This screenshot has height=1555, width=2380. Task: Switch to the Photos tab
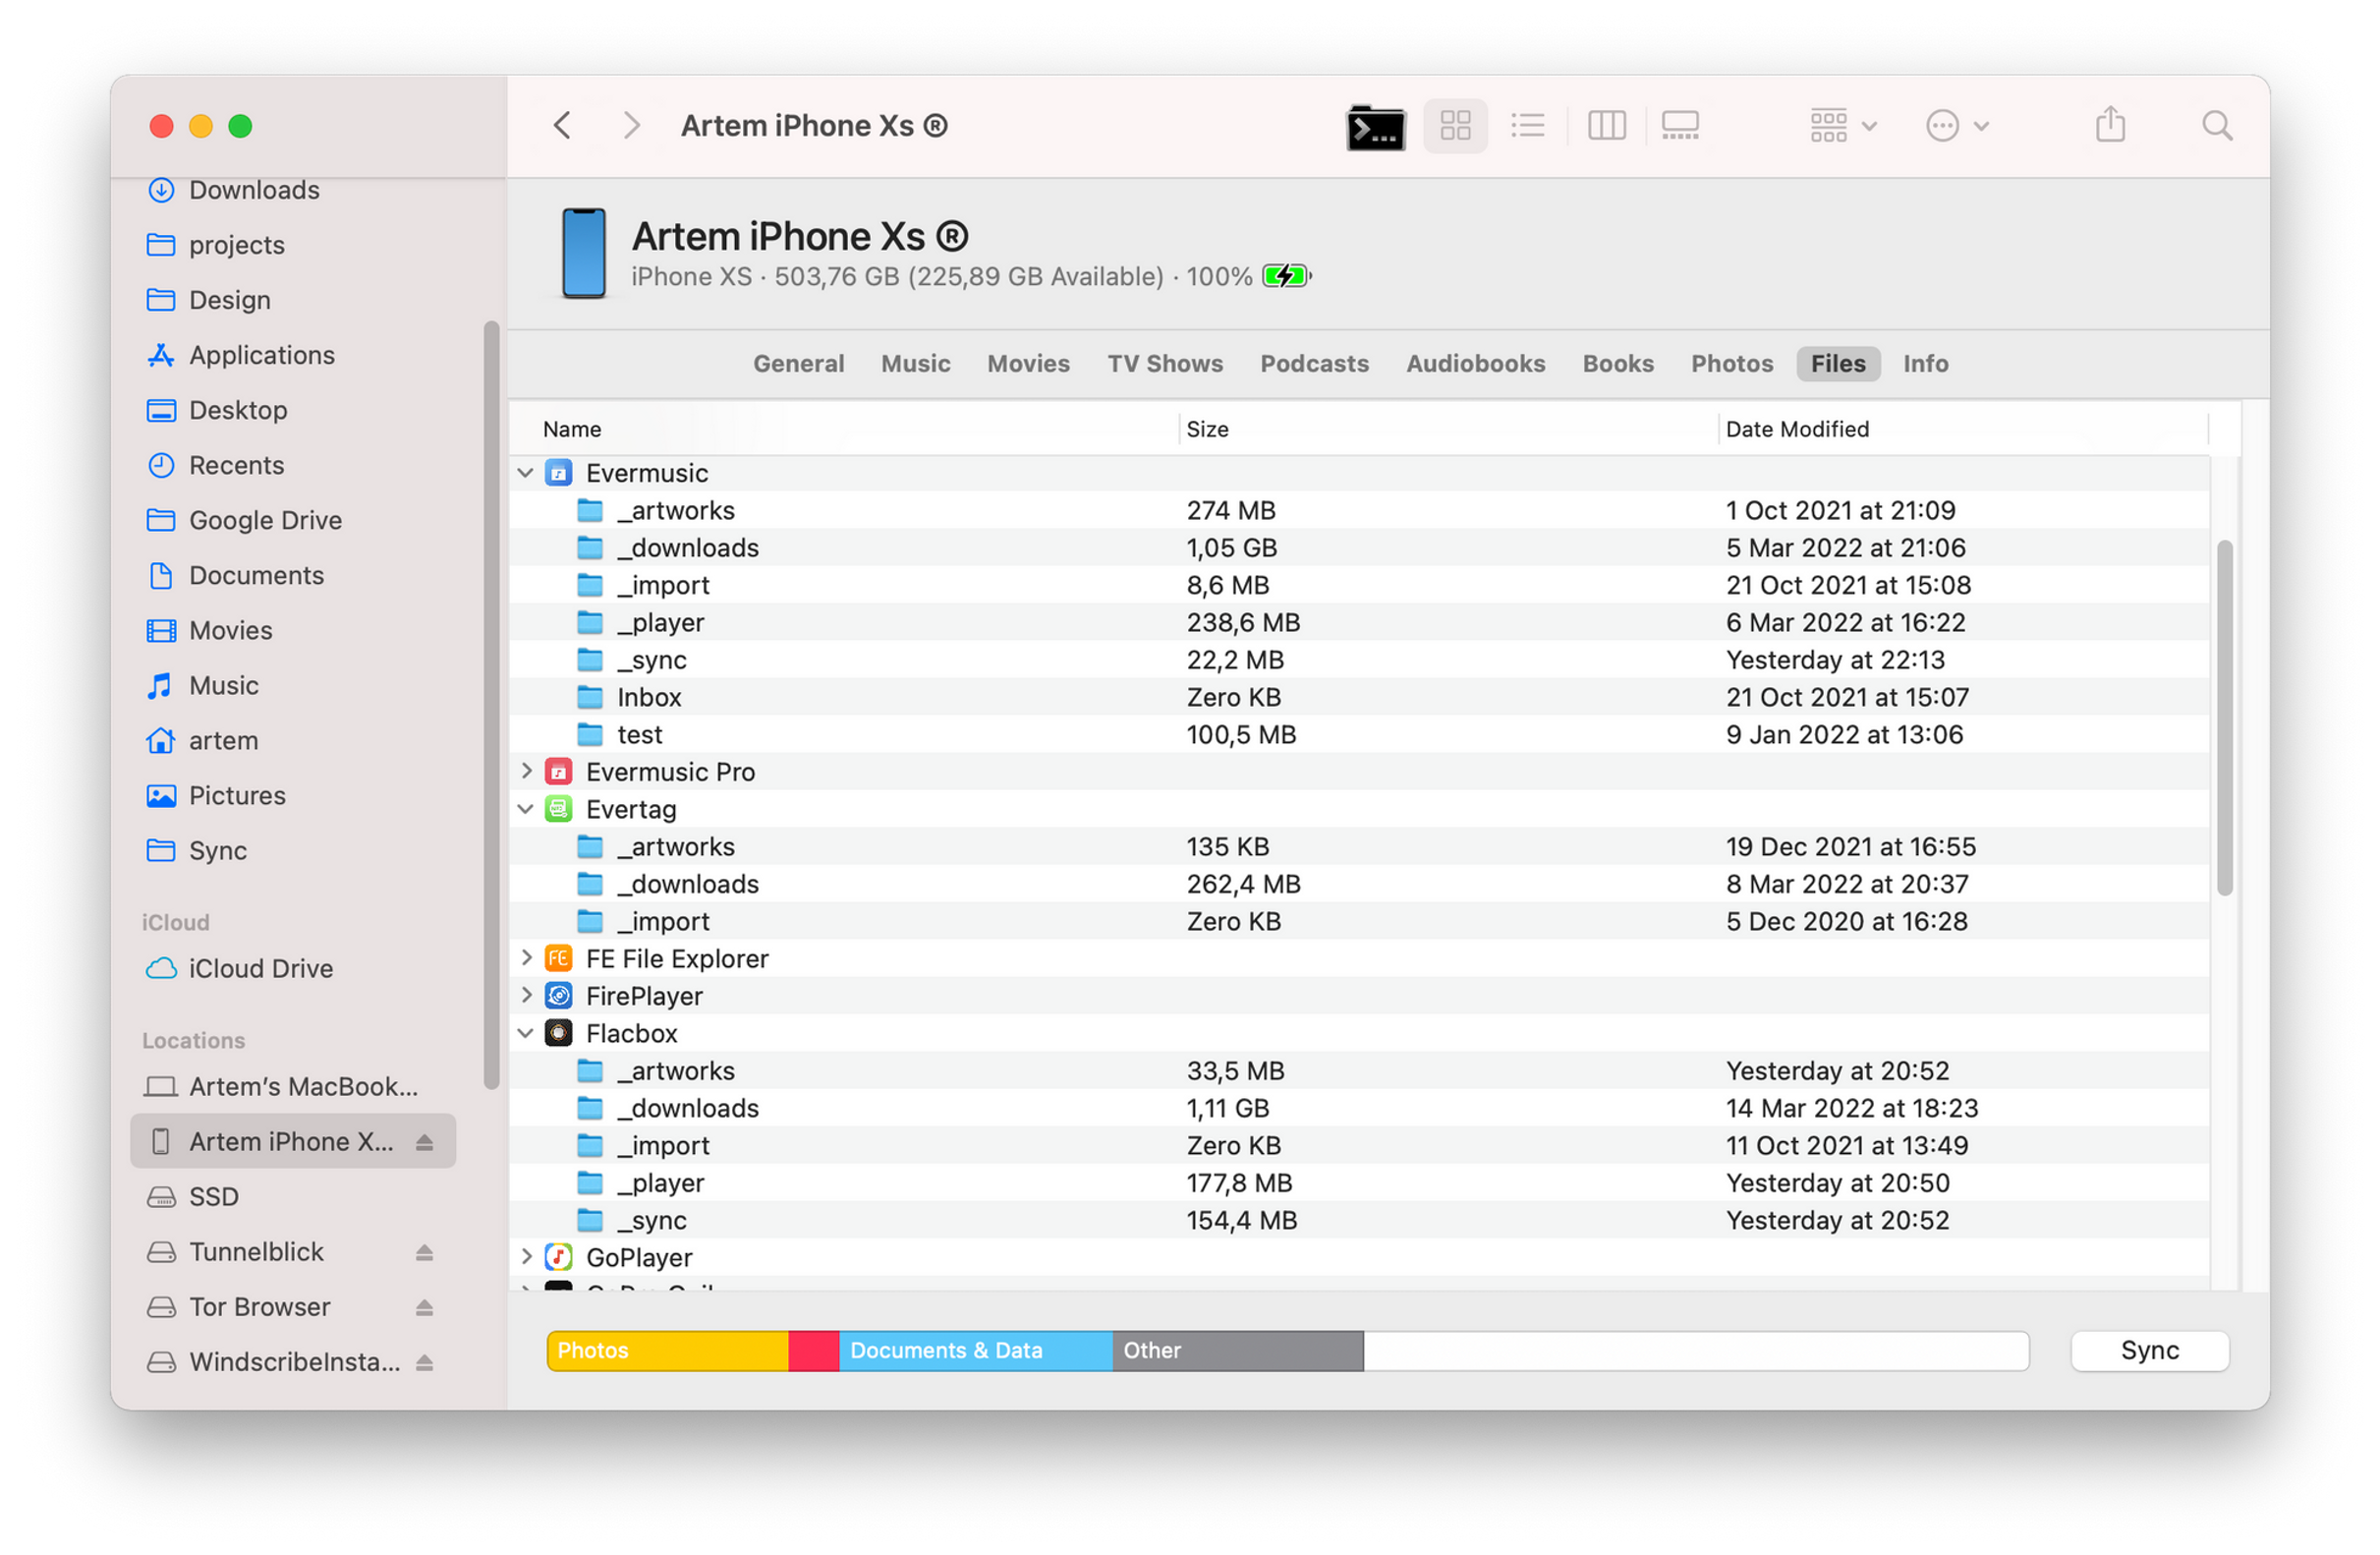click(1731, 363)
